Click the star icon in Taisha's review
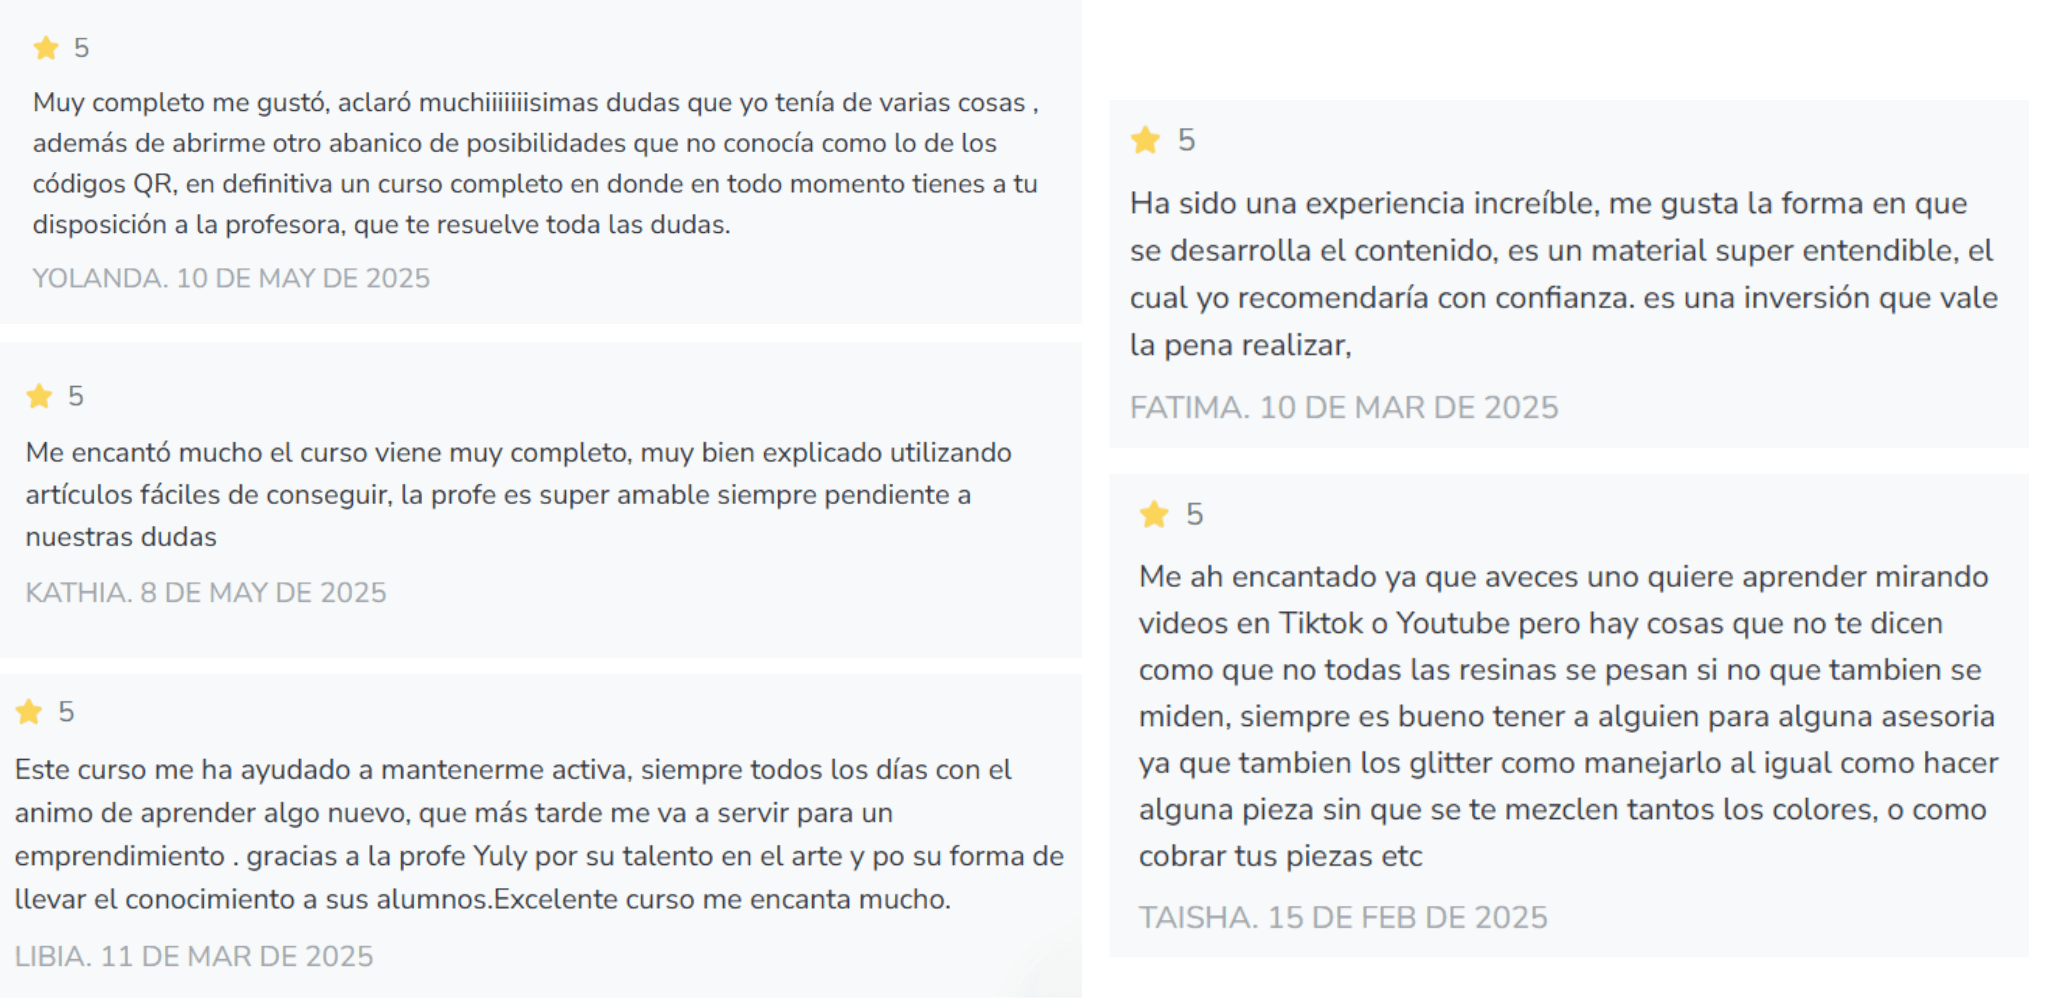The height and width of the screenshot is (1000, 2048). 1154,514
